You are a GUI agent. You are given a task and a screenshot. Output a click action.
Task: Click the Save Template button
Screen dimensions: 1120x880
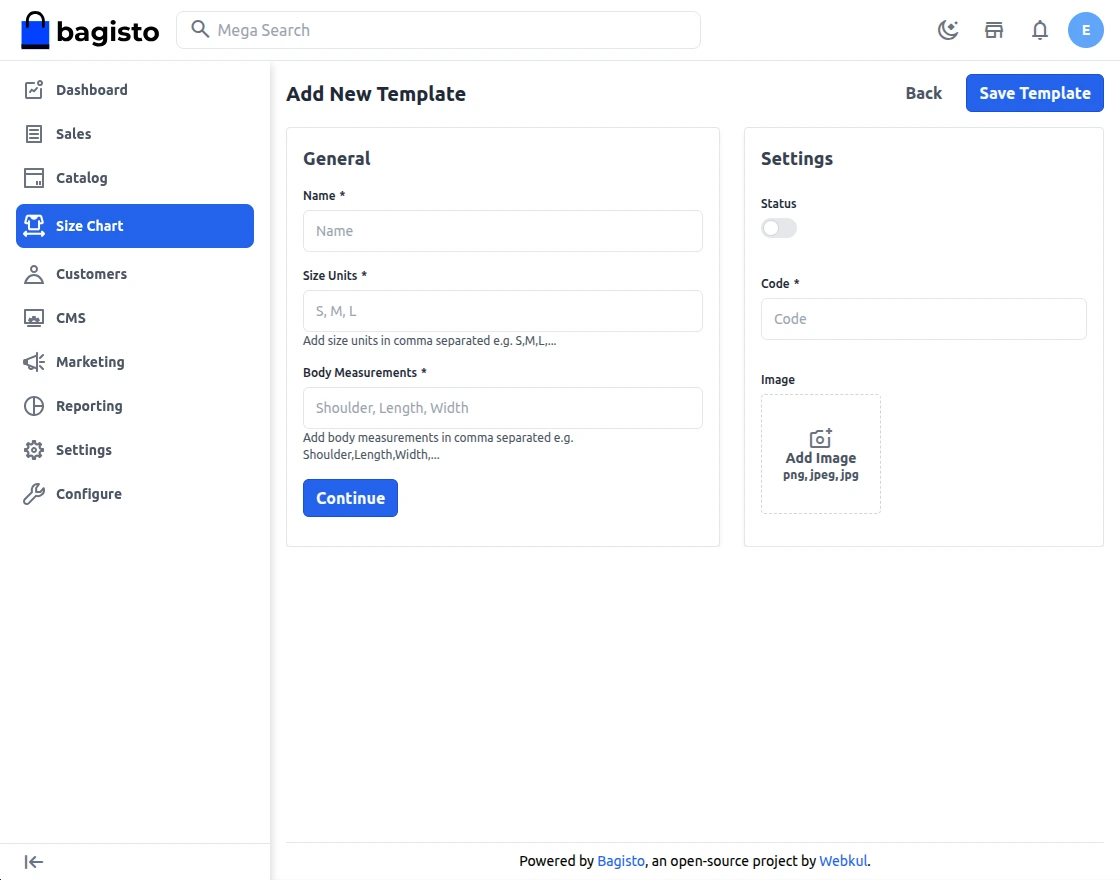coord(1034,93)
